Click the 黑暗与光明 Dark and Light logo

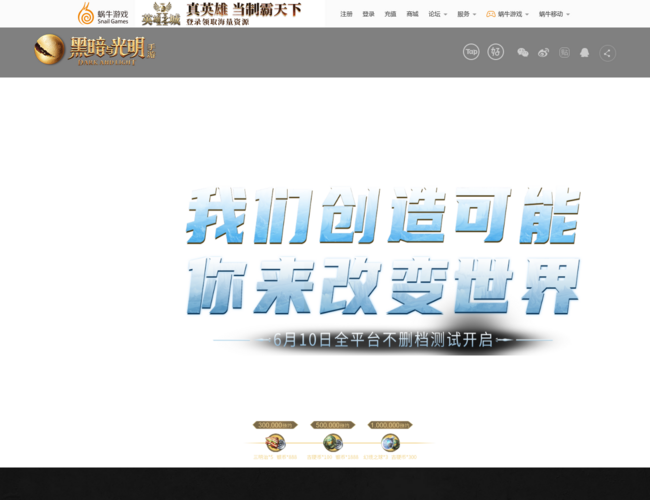point(95,50)
